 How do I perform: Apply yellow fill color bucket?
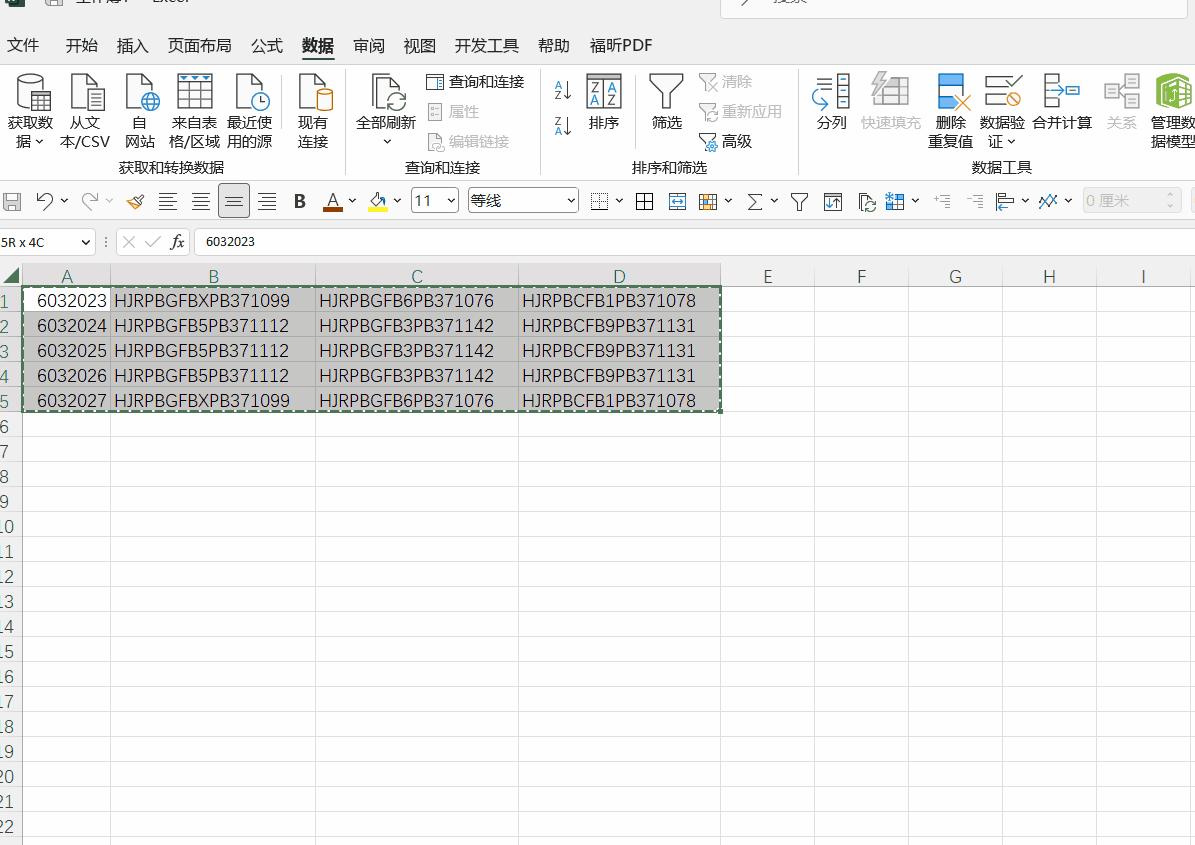click(x=378, y=202)
